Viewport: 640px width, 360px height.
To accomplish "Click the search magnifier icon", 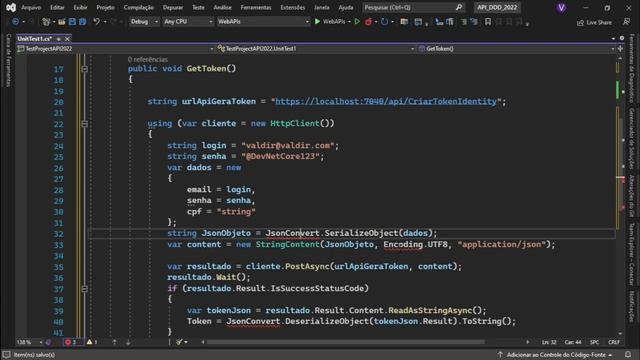I will pyautogui.click(x=459, y=7).
